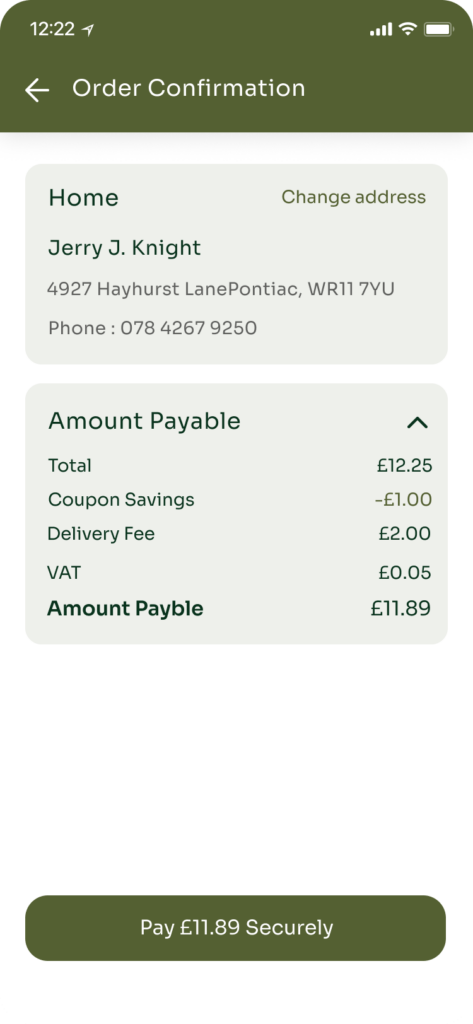473x1024 pixels.
Task: Tap the bold Amount Payble £11.89 row
Action: point(240,609)
